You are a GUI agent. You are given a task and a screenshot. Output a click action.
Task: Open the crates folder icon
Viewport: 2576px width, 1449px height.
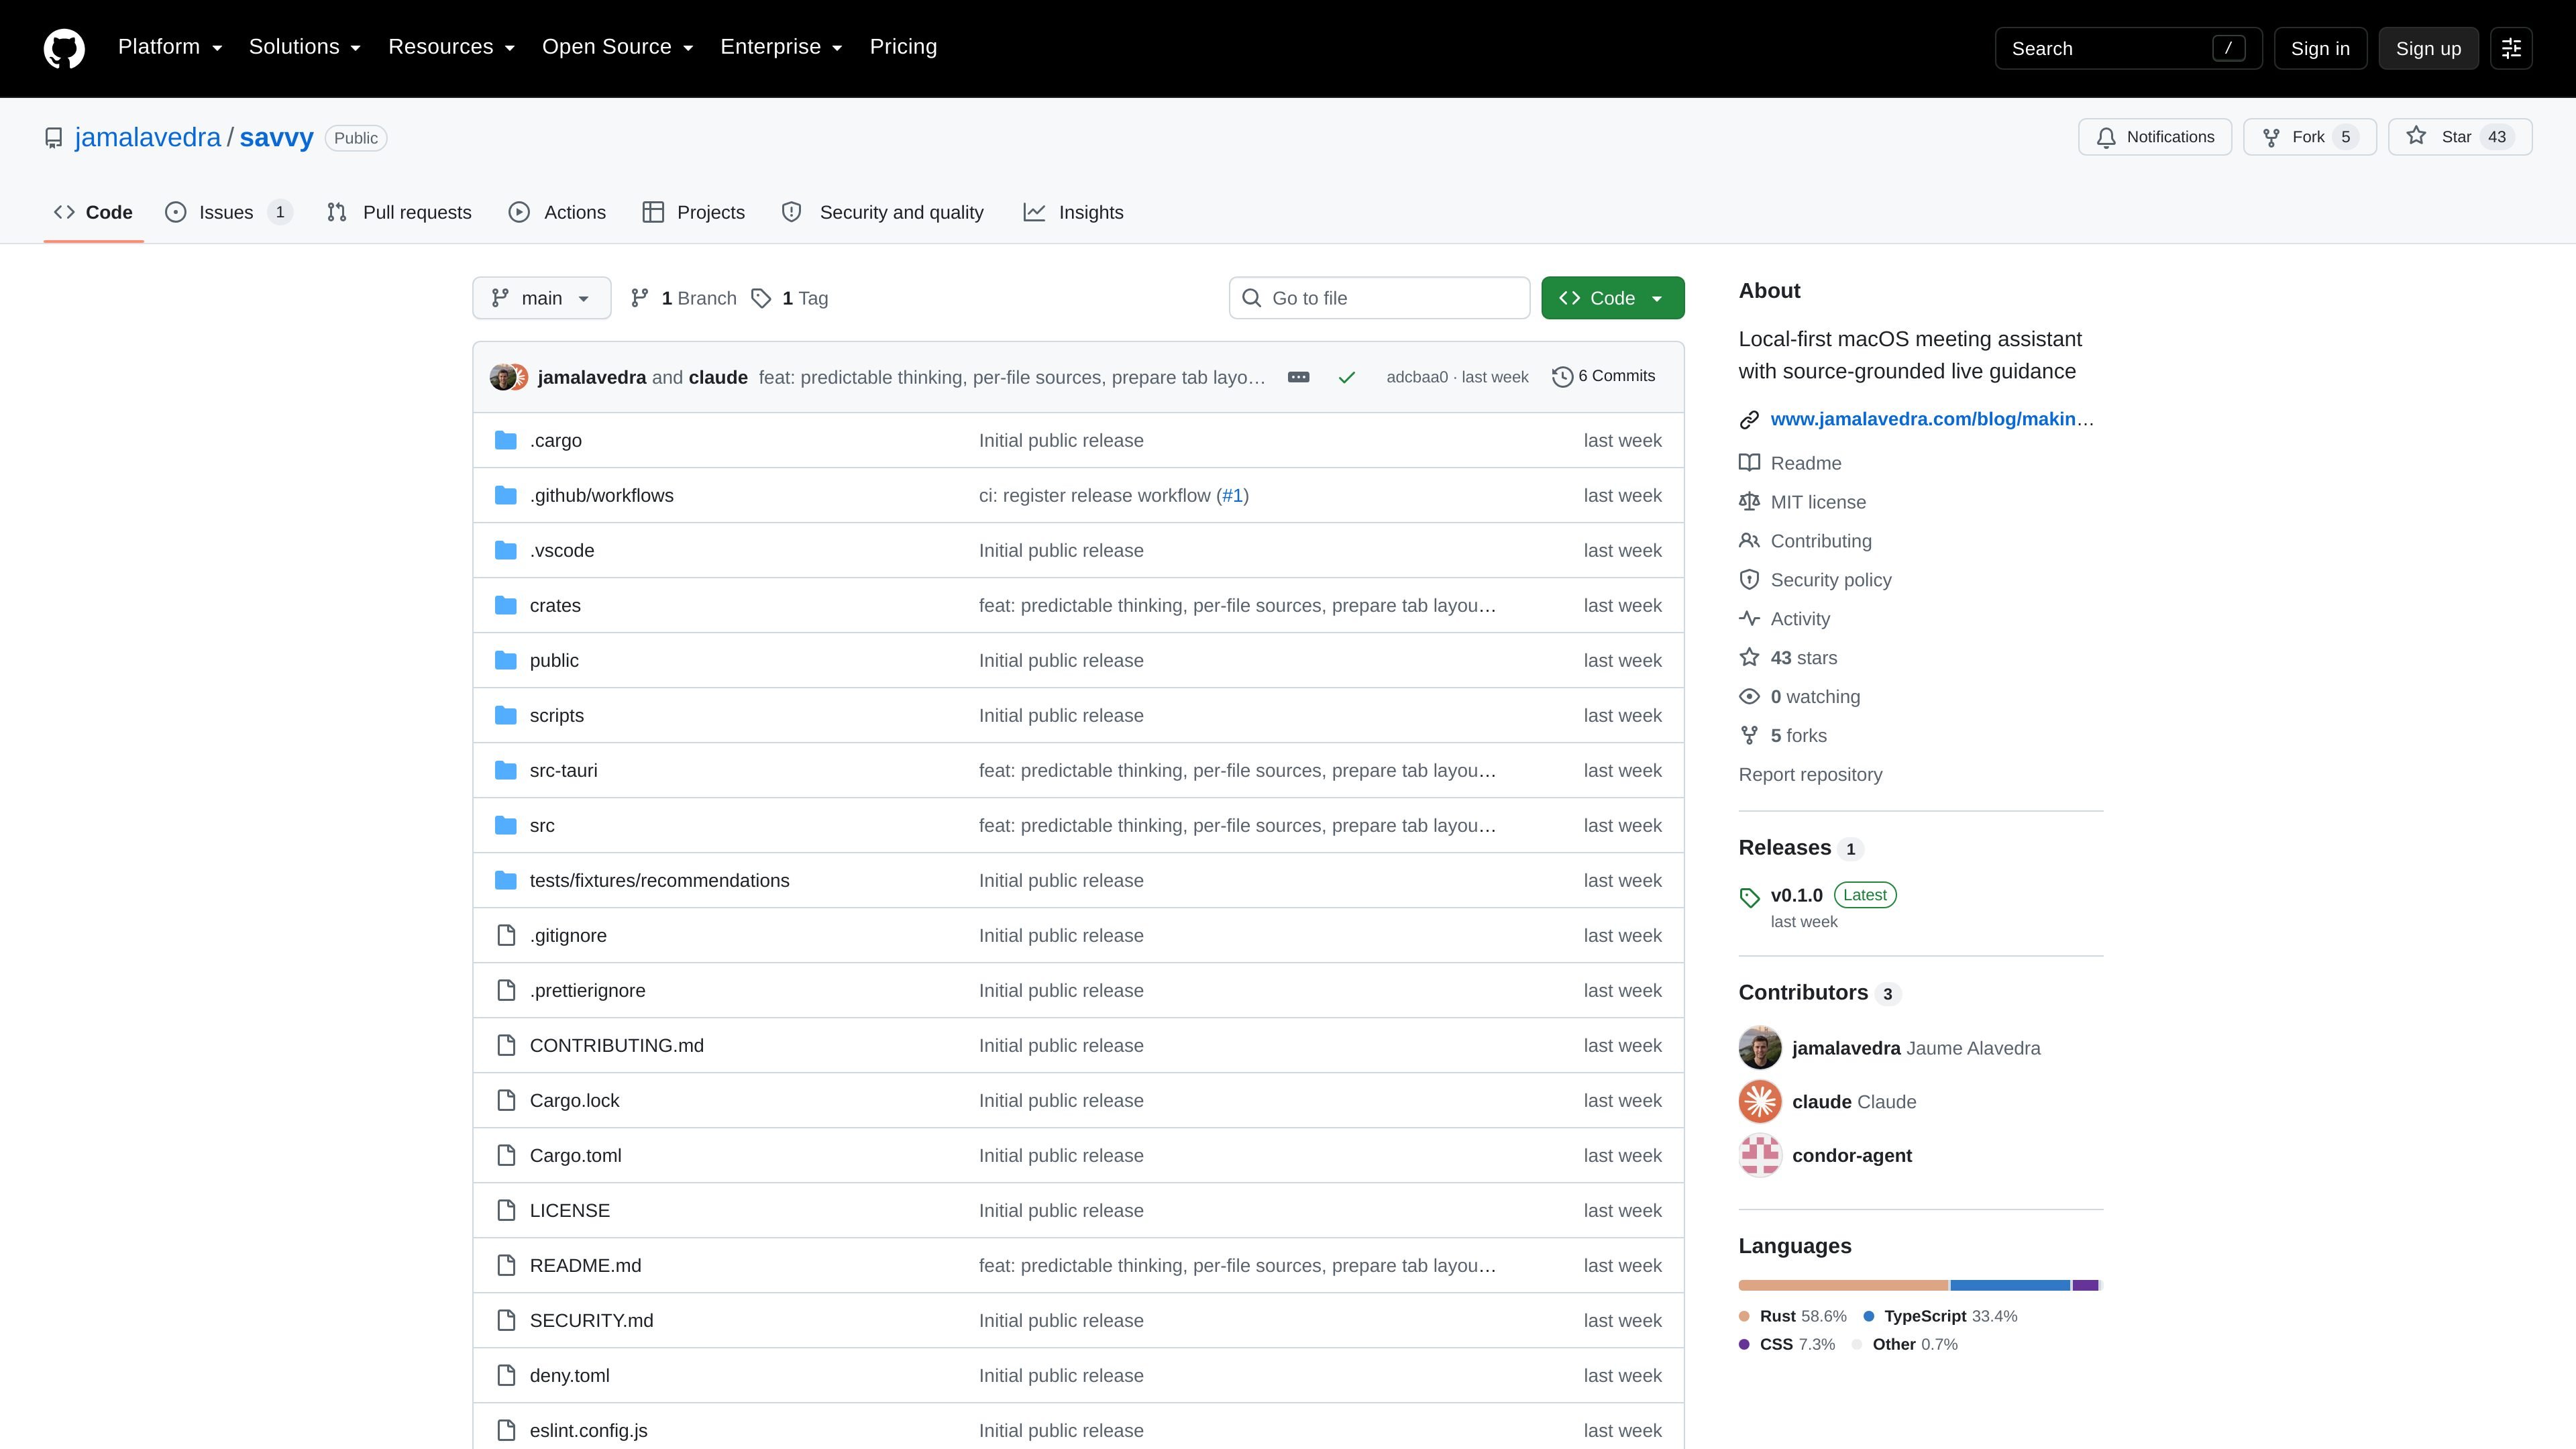pyautogui.click(x=506, y=605)
